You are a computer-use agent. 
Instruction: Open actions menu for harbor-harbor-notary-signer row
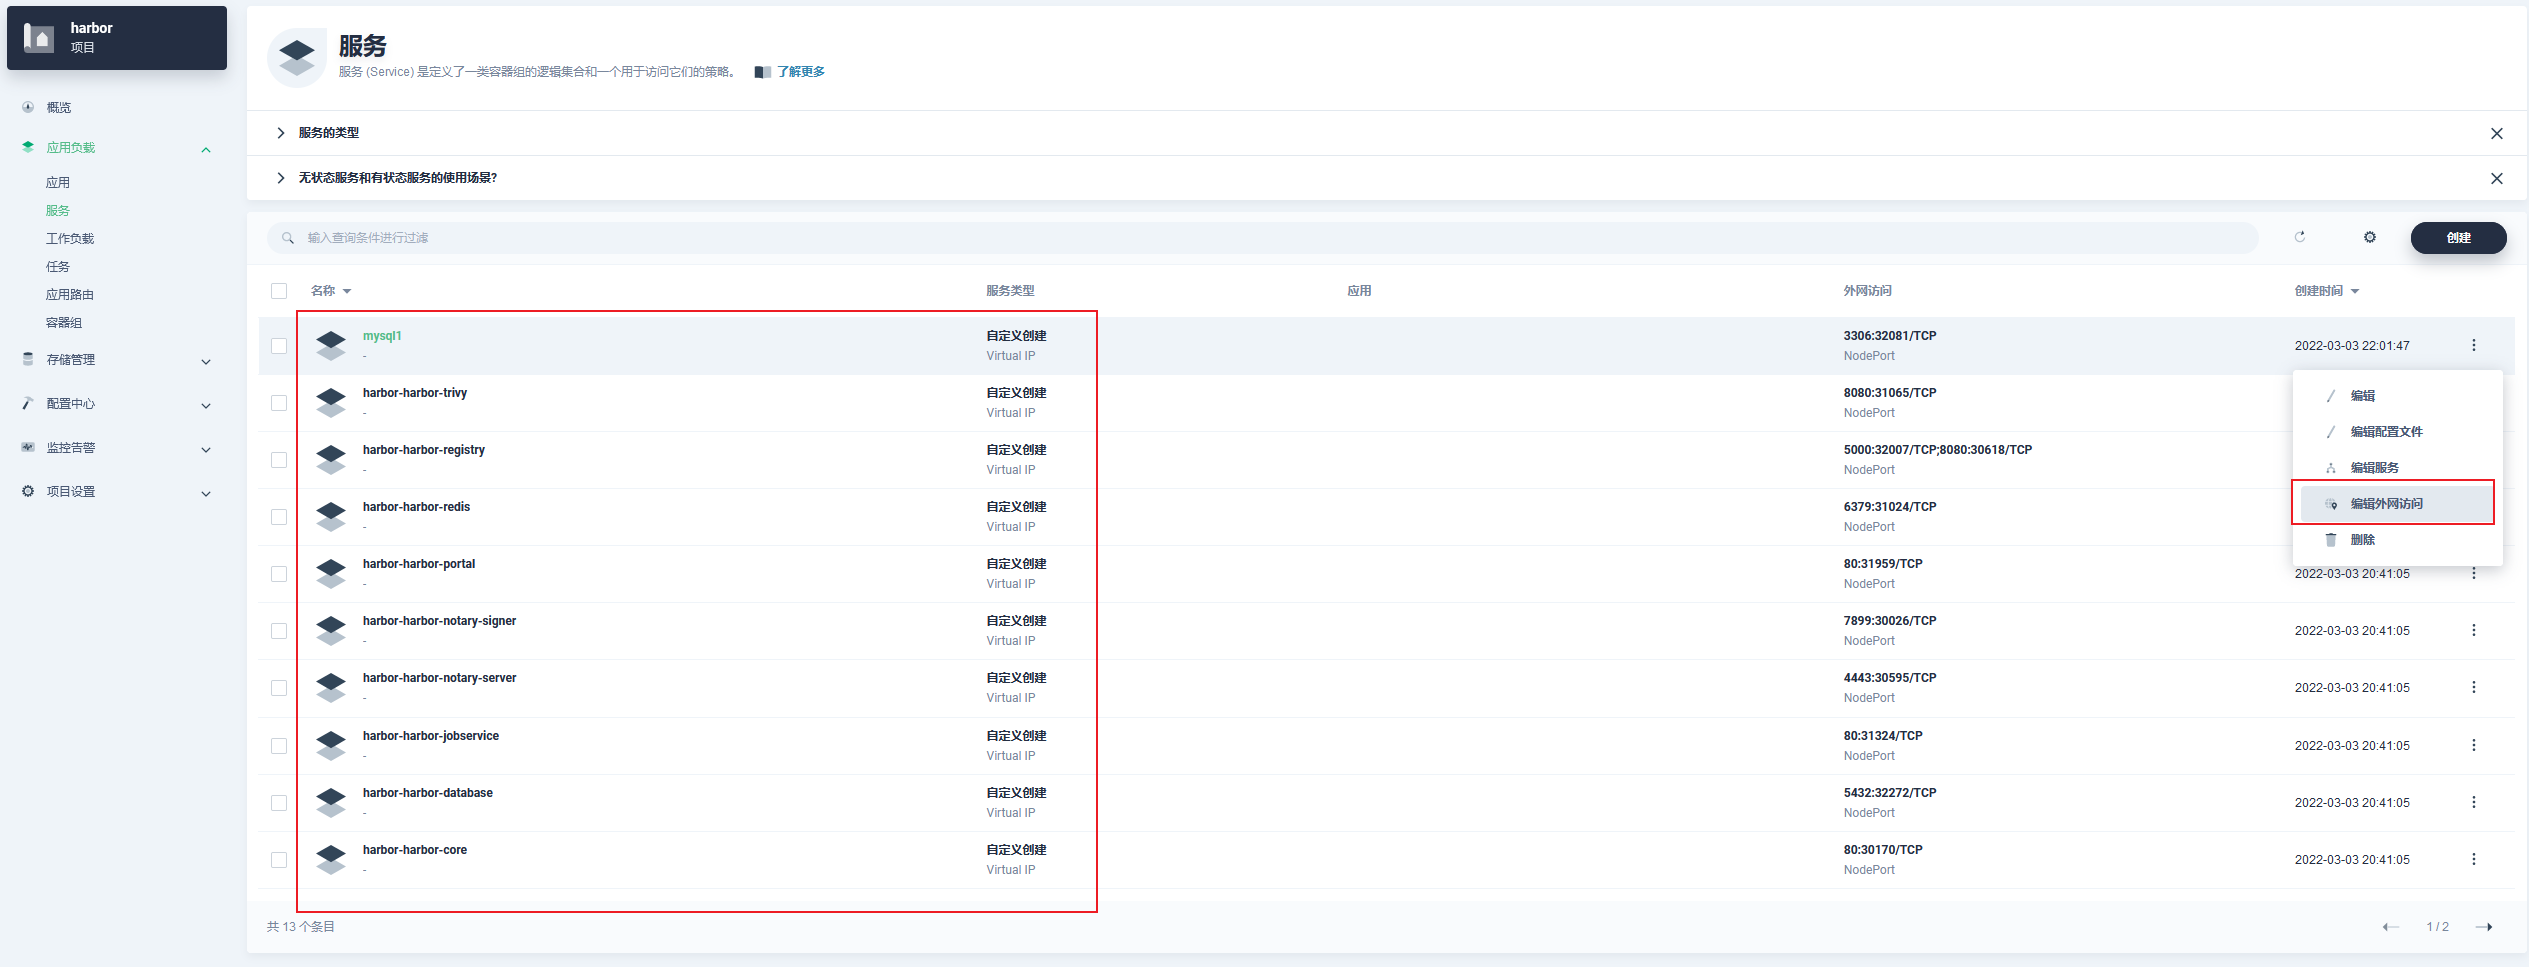pos(2474,630)
